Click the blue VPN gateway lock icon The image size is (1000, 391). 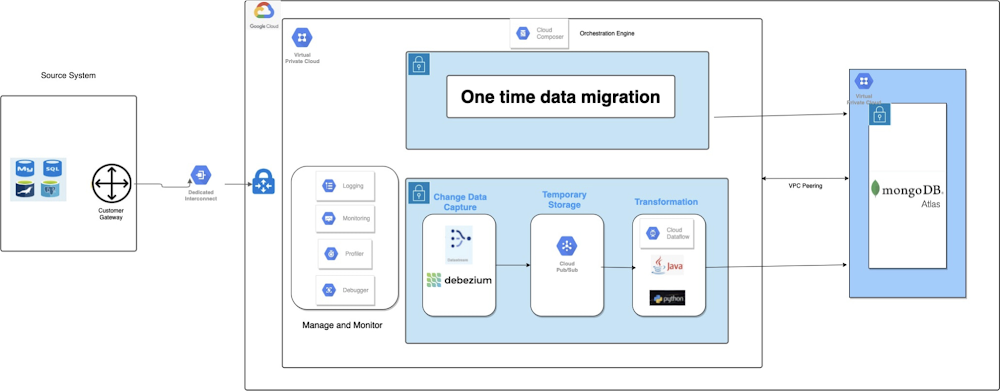point(263,182)
